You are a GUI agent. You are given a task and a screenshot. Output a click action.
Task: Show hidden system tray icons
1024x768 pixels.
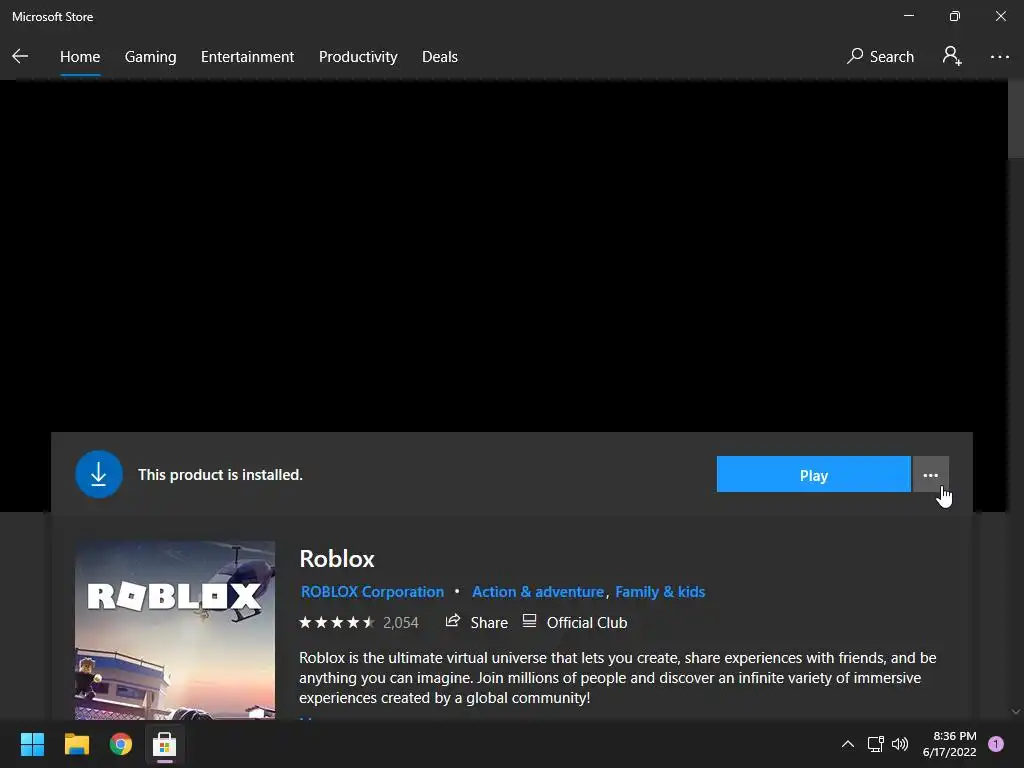click(x=848, y=744)
